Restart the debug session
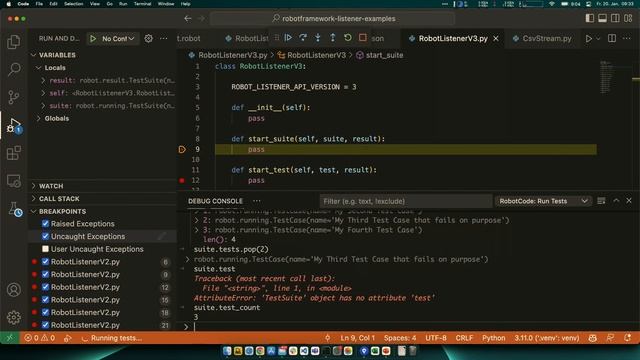The width and height of the screenshot is (640, 360). pos(347,38)
